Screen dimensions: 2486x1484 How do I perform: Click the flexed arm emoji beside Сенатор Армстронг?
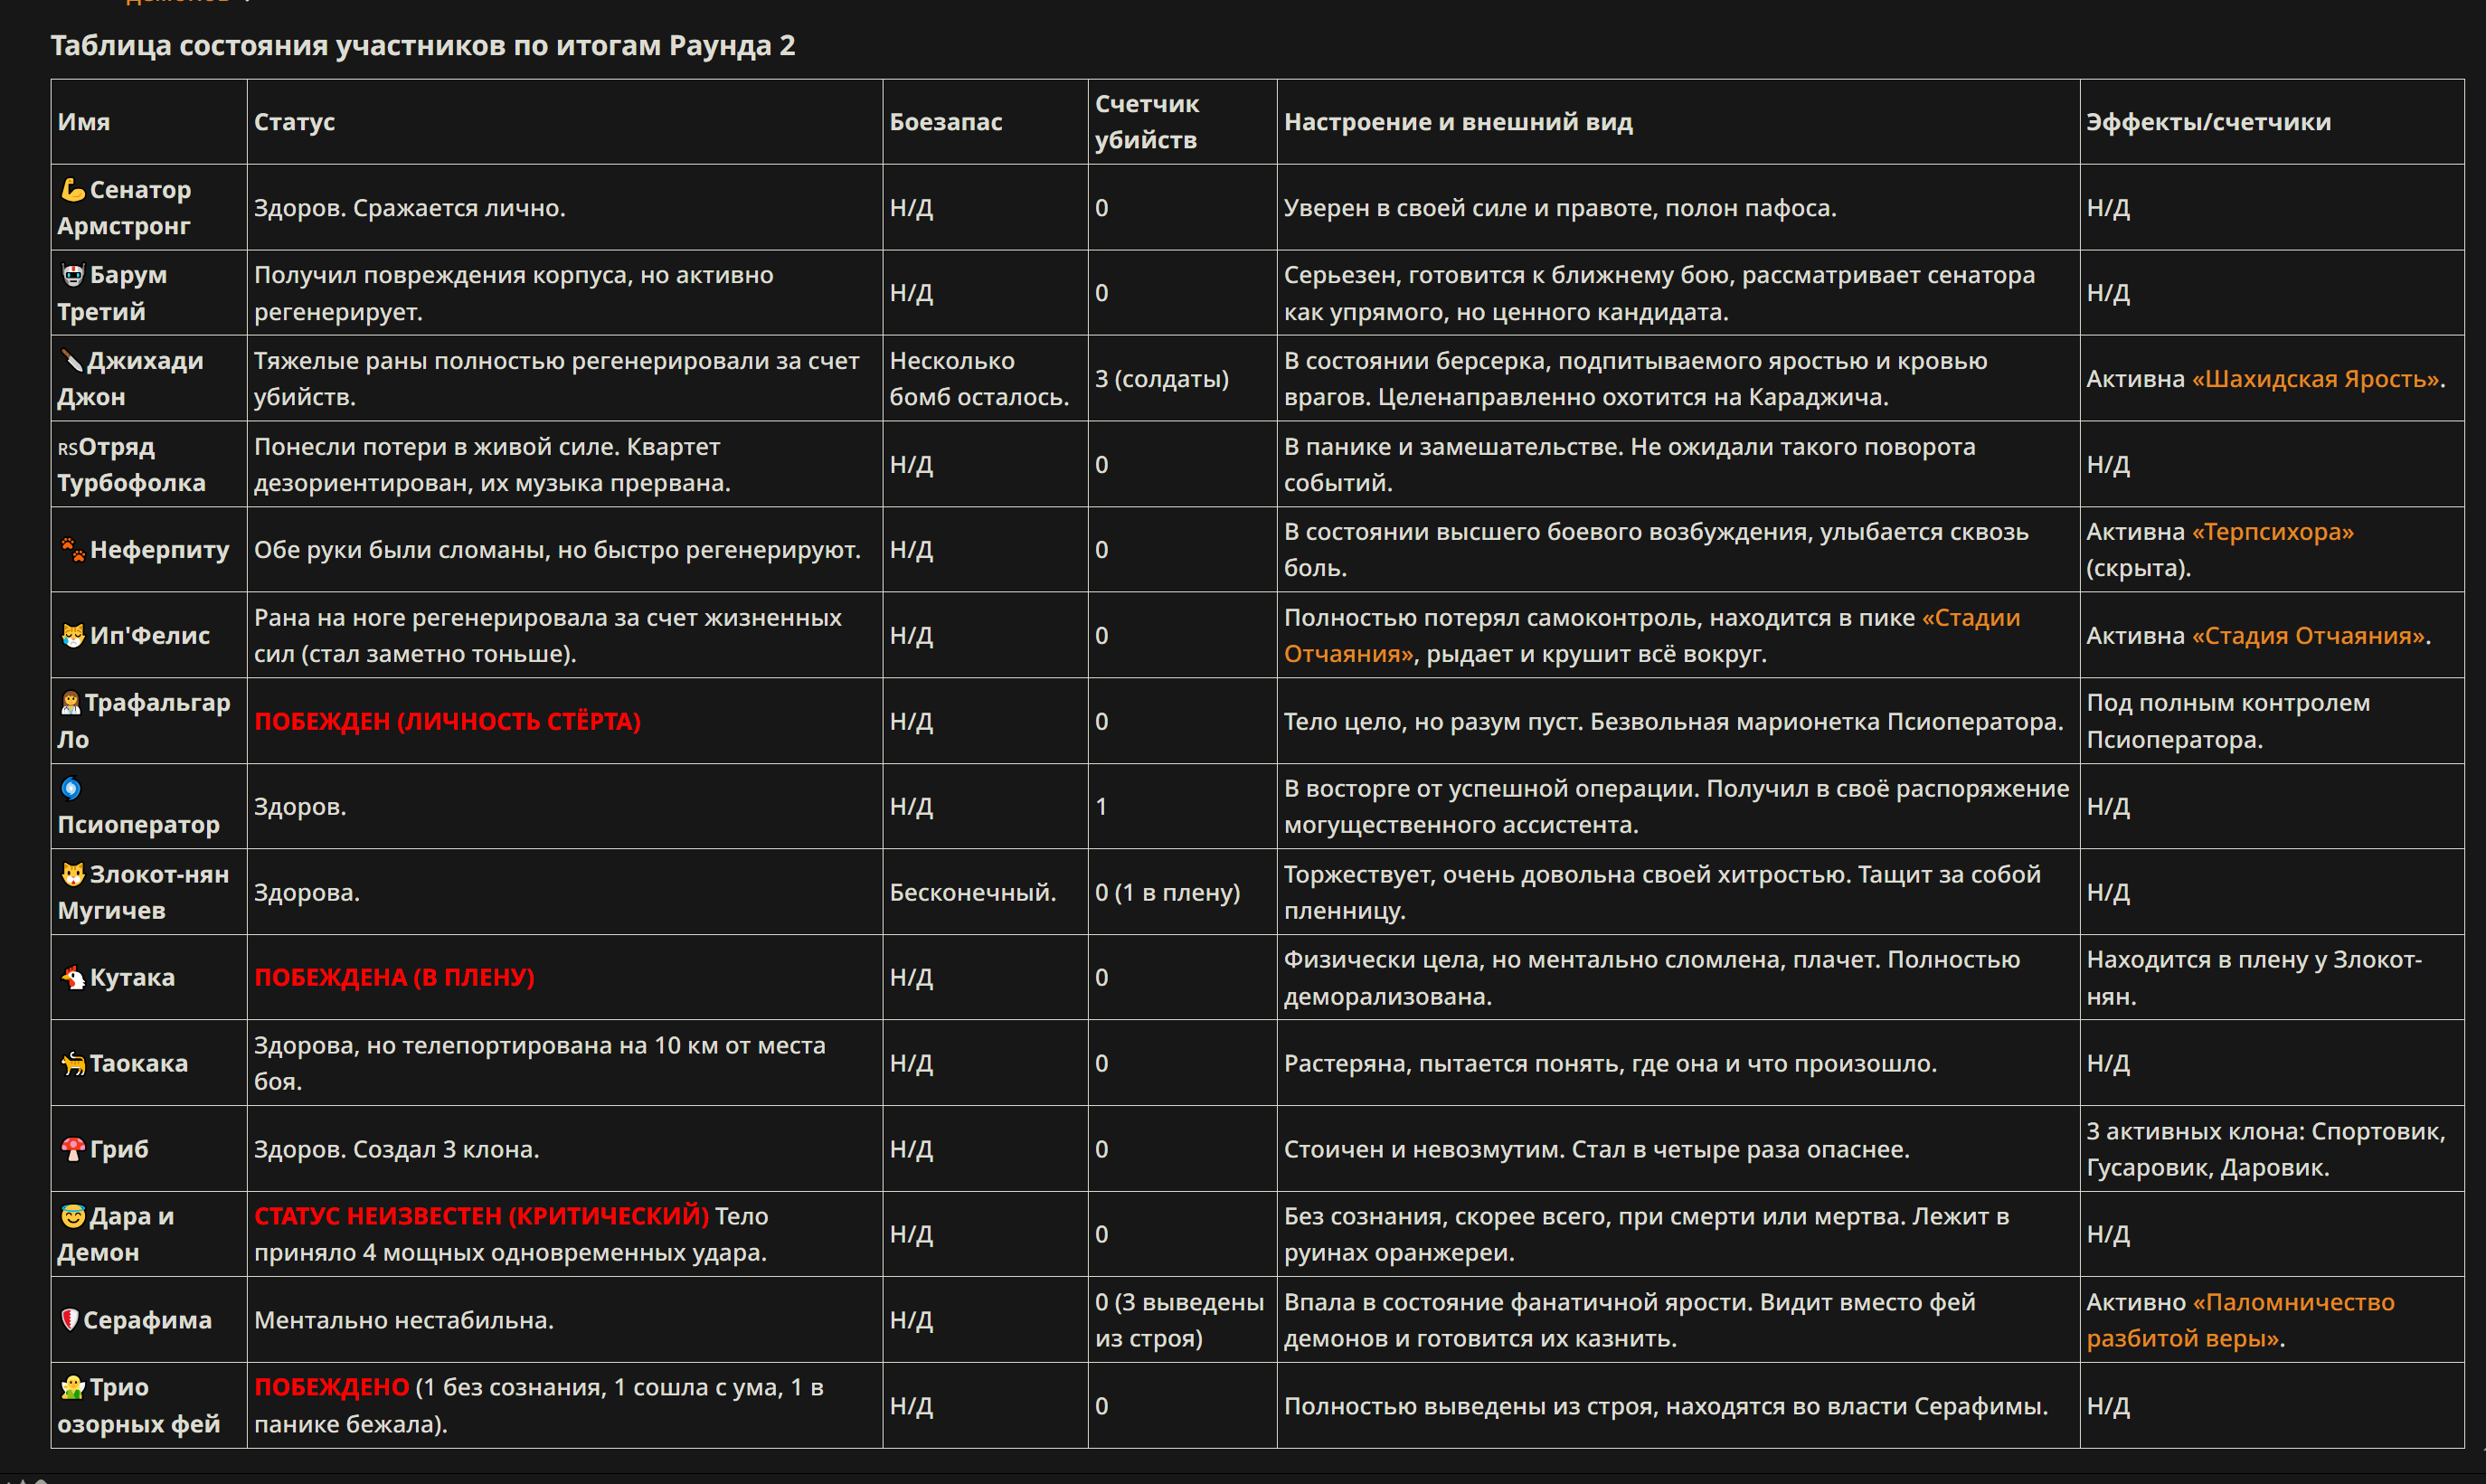pyautogui.click(x=72, y=189)
